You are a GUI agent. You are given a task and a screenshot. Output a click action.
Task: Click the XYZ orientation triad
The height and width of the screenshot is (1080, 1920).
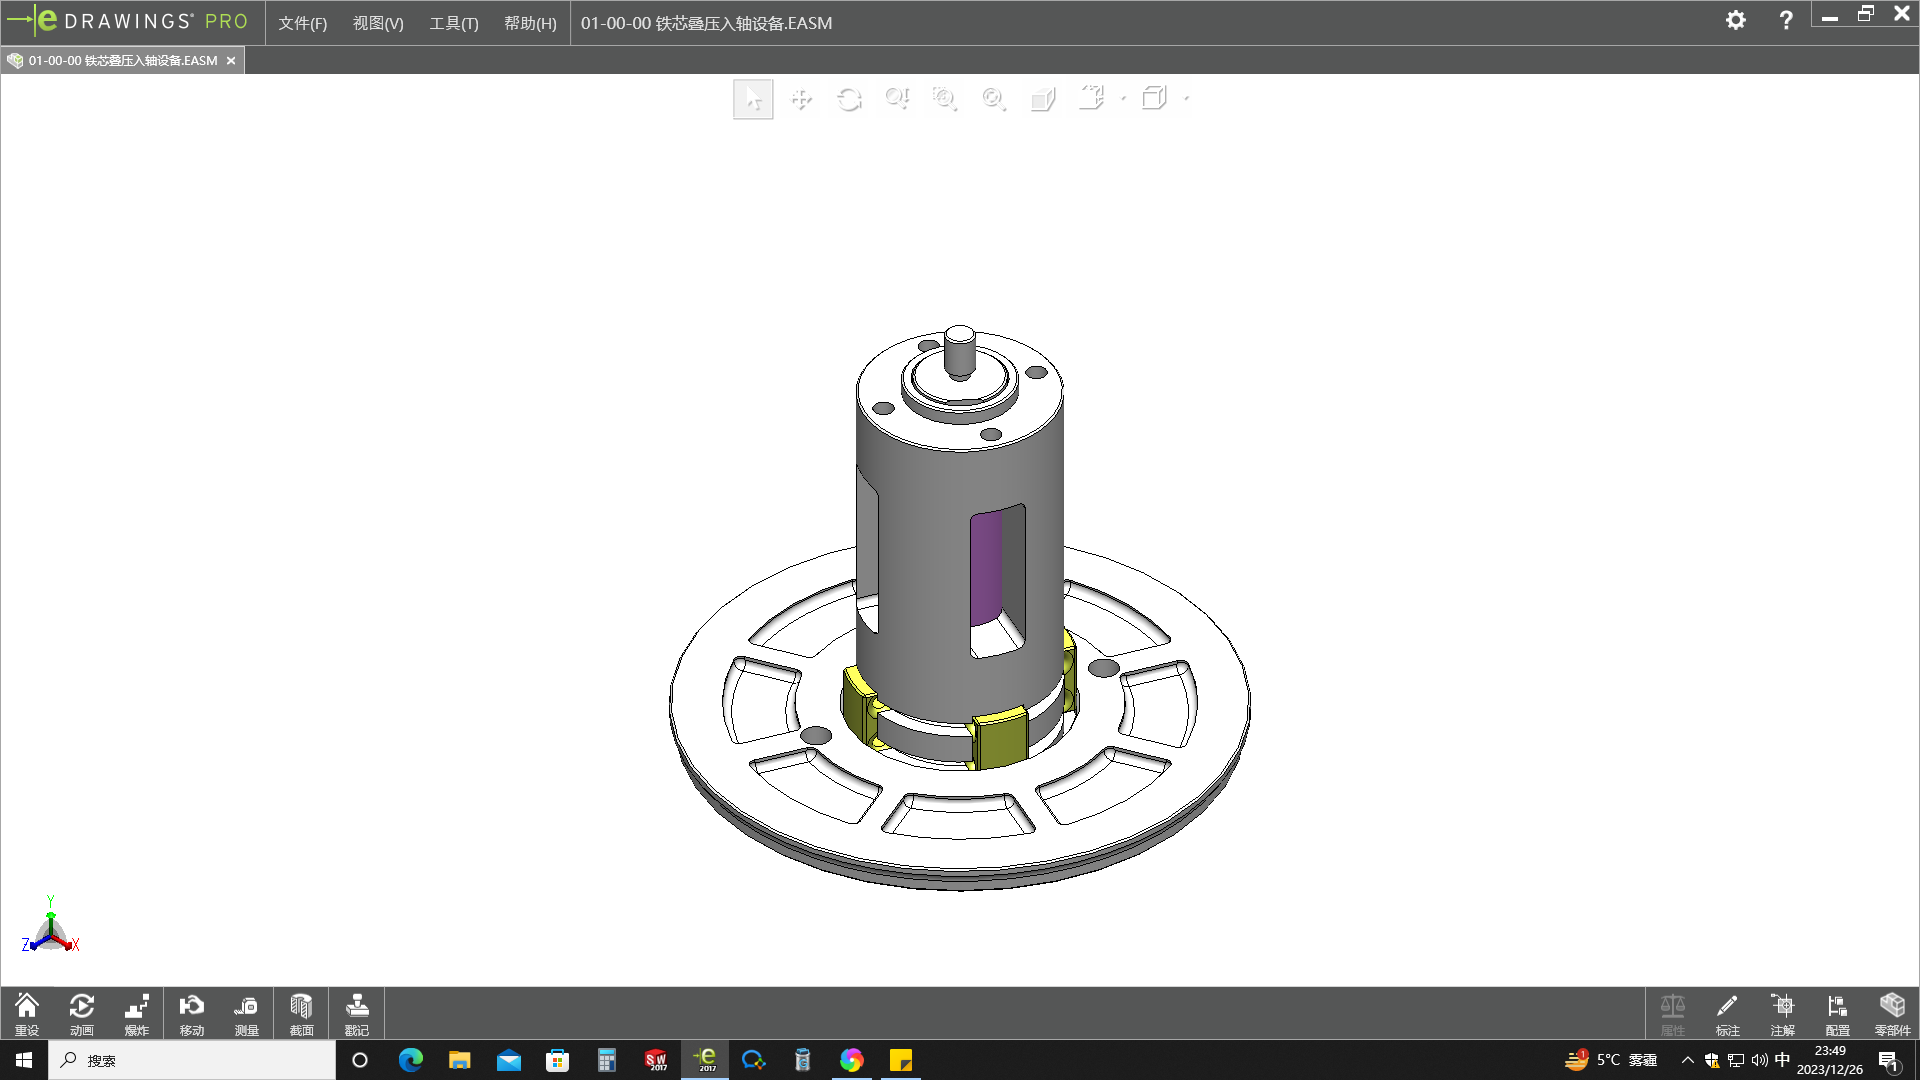pos(50,927)
